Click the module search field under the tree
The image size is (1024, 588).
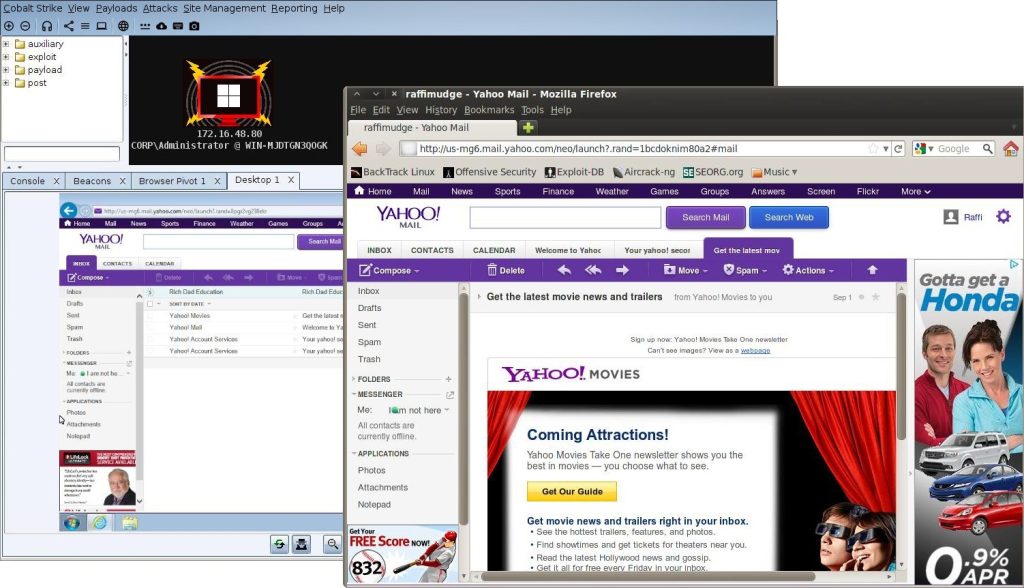tap(62, 154)
